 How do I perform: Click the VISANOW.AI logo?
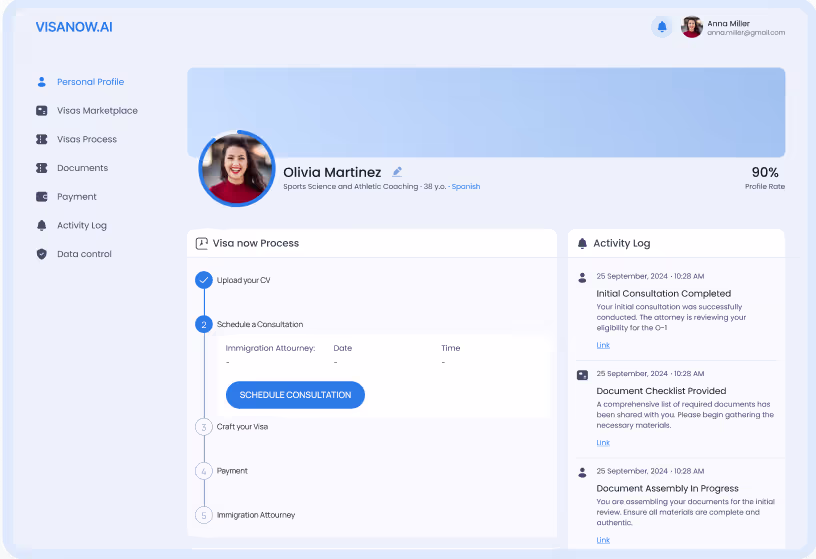click(x=74, y=27)
